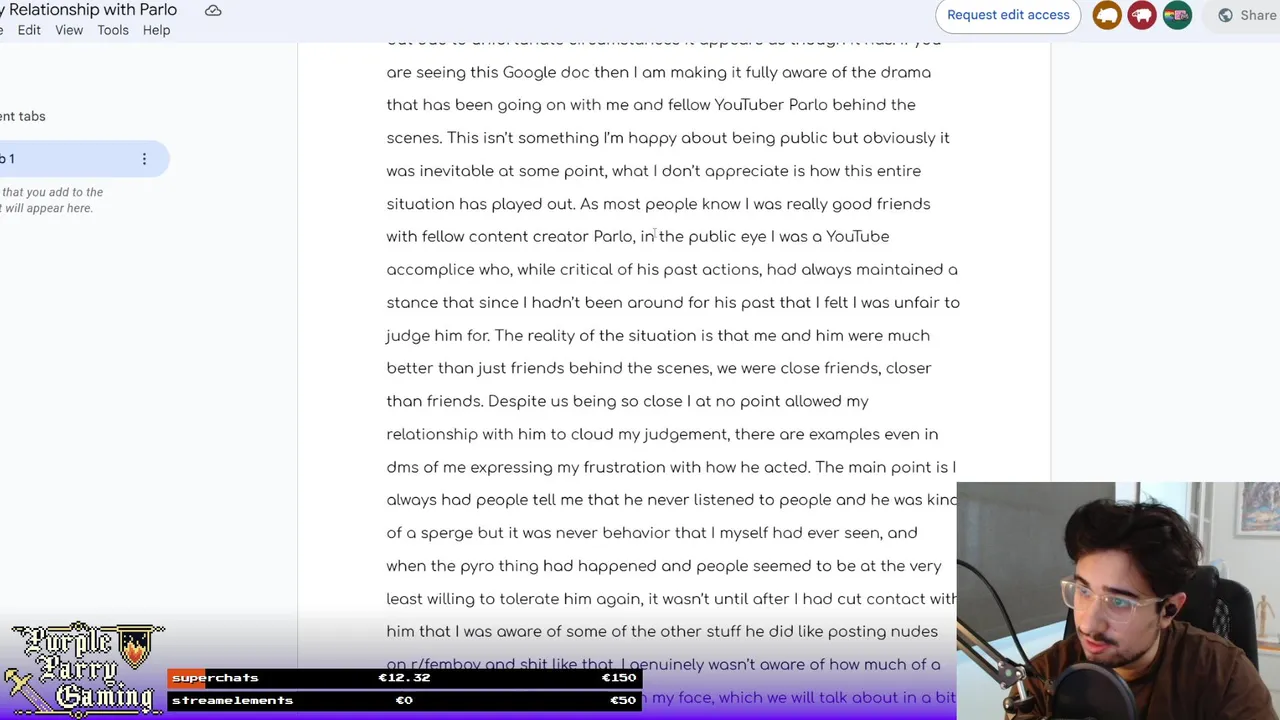Screen dimensions: 1280x720
Task: Click the €150 superchats goal amount
Action: [x=619, y=678]
